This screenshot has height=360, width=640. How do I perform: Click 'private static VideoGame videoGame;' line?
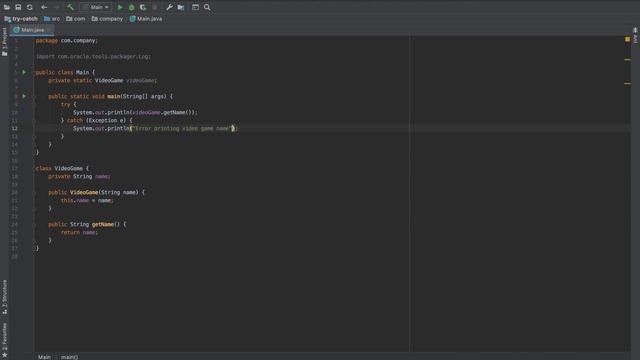(102, 80)
